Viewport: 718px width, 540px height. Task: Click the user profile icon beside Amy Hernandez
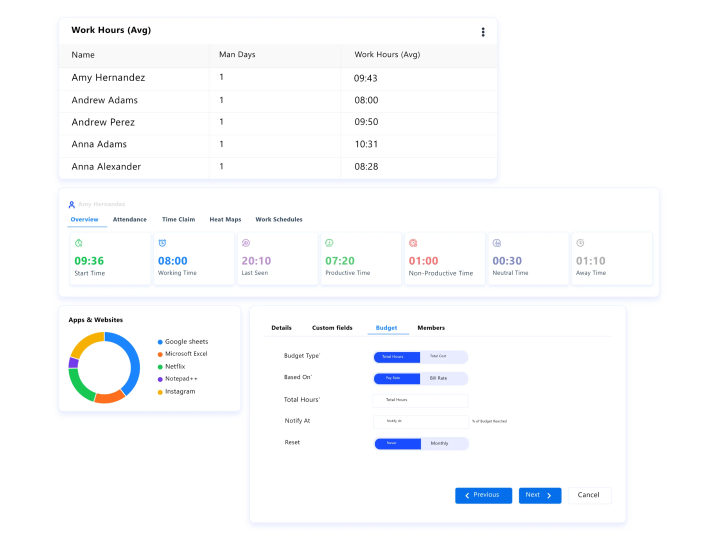coord(72,204)
